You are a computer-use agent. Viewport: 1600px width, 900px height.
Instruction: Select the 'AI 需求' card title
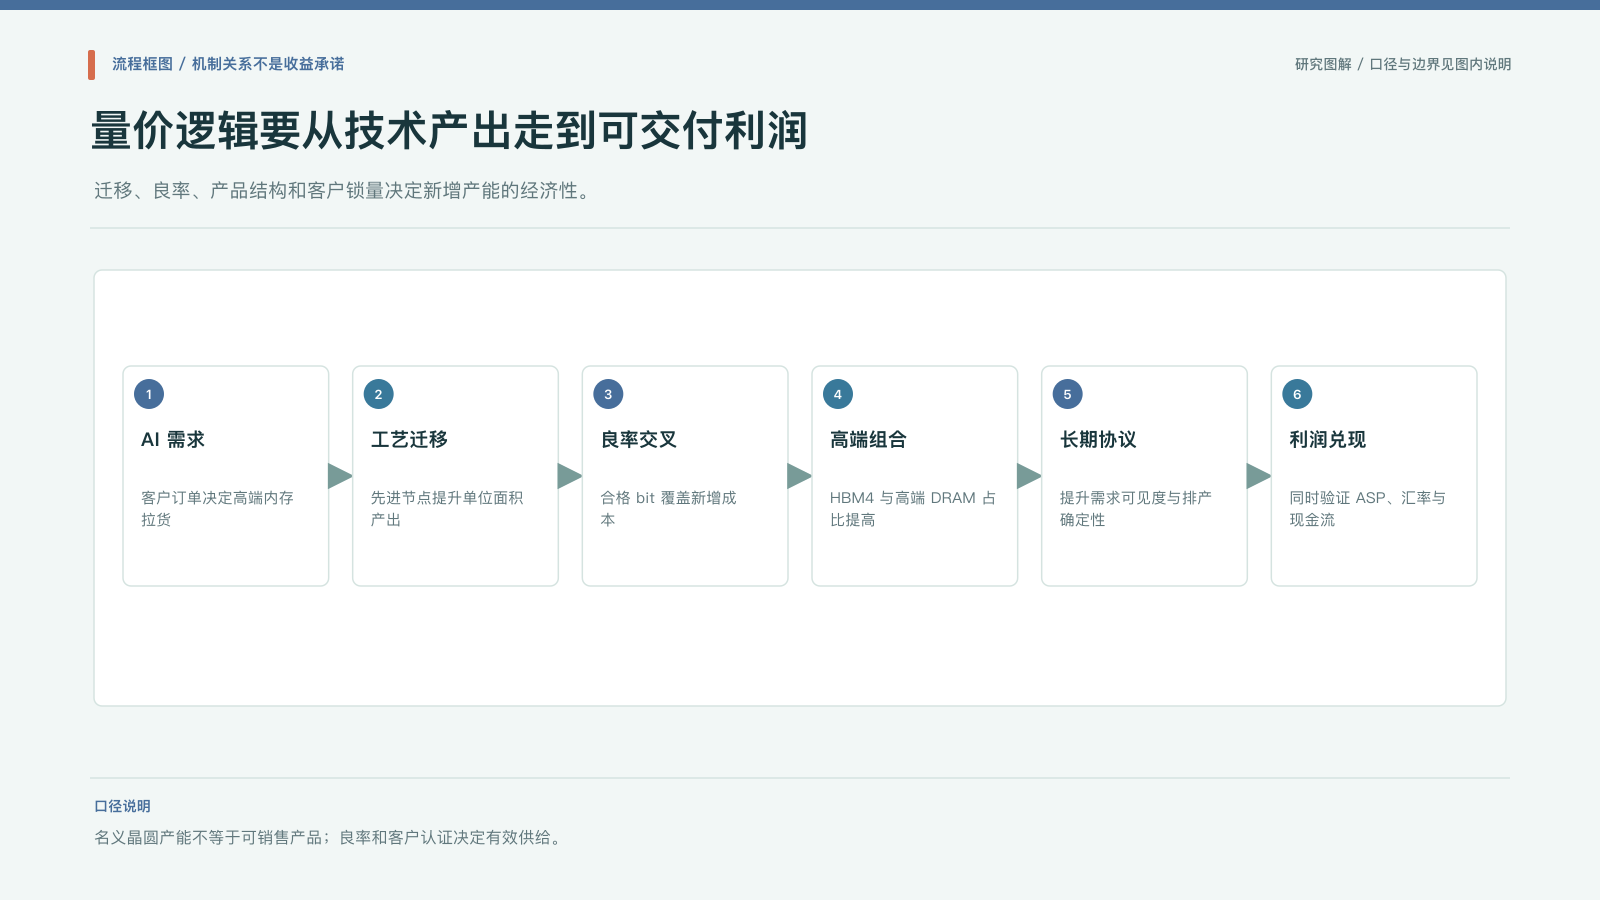(x=173, y=439)
